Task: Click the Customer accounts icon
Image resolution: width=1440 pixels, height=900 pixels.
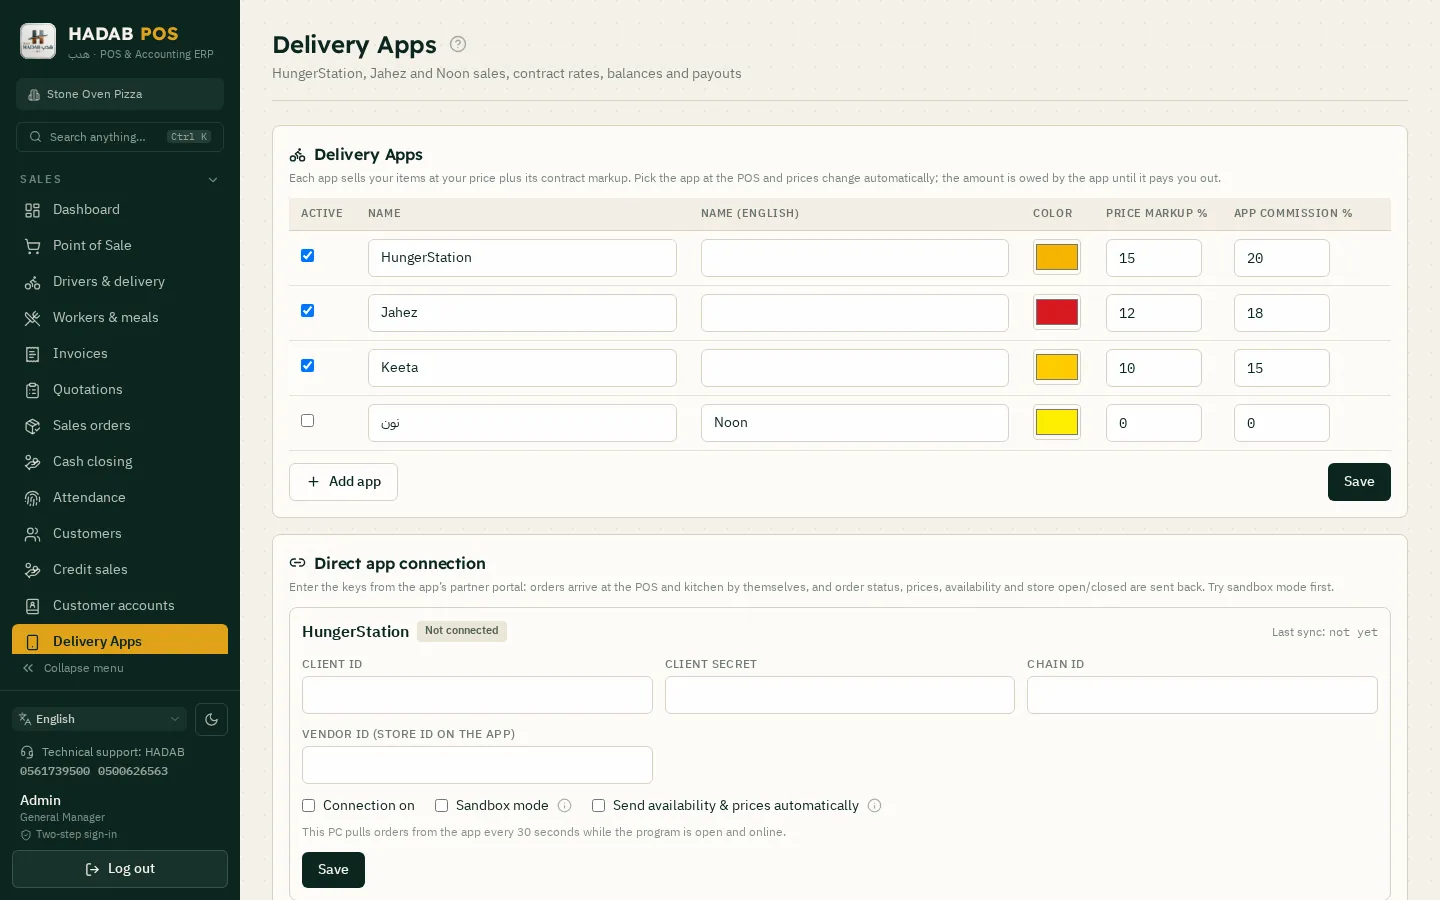Action: pyautogui.click(x=33, y=606)
